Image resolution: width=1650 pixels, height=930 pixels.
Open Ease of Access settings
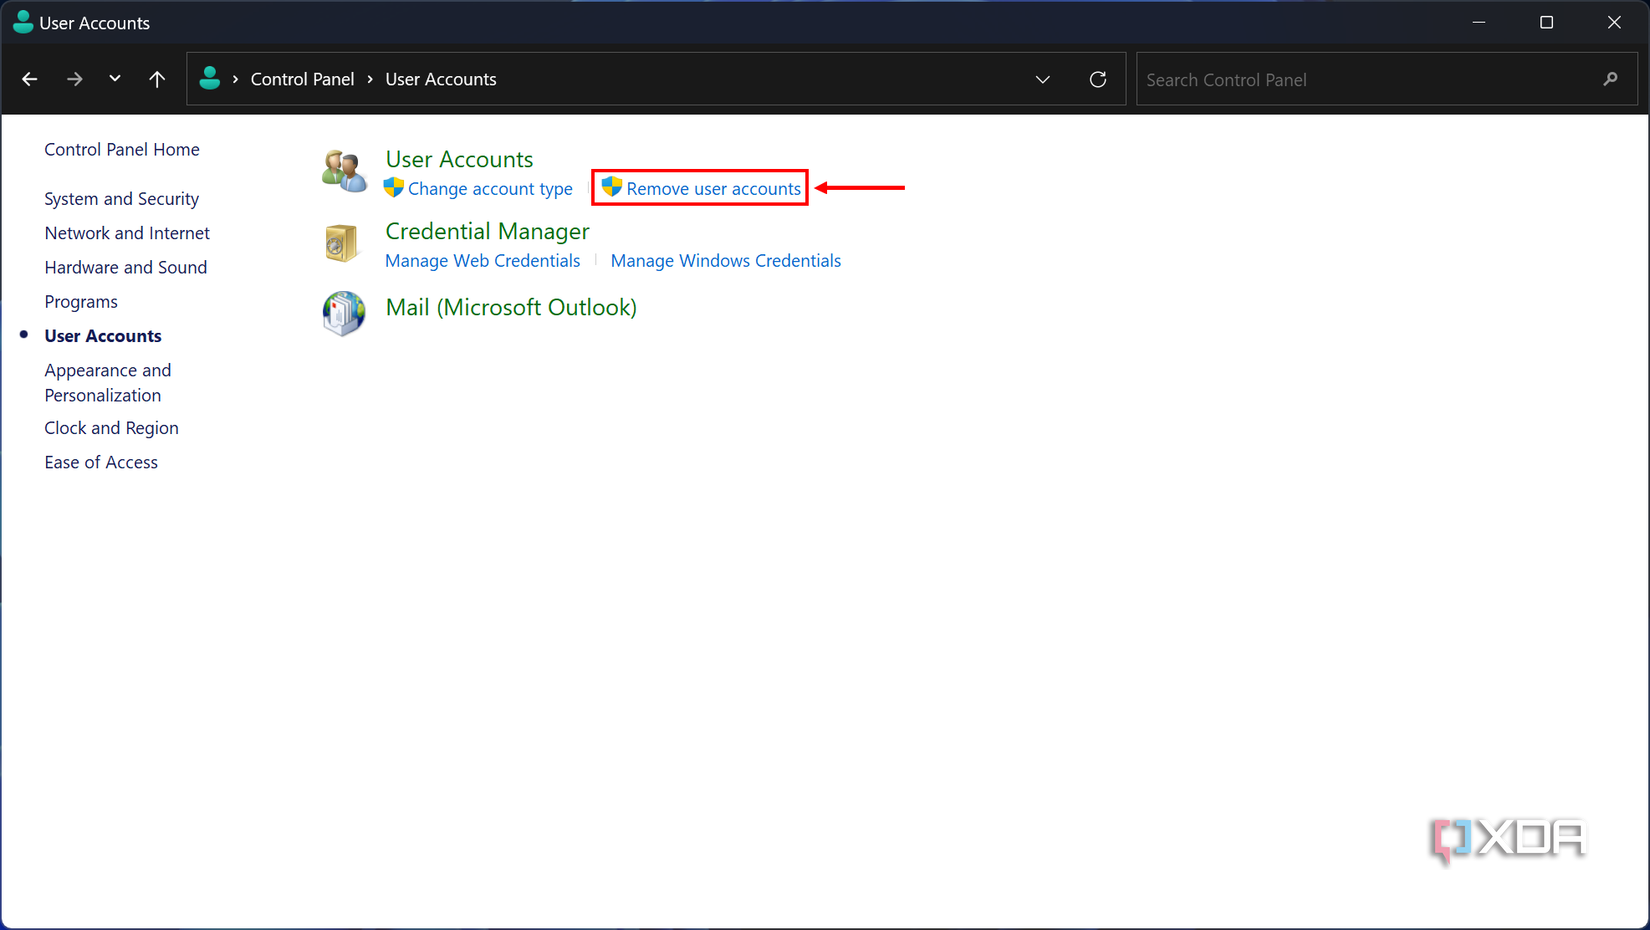coord(101,462)
